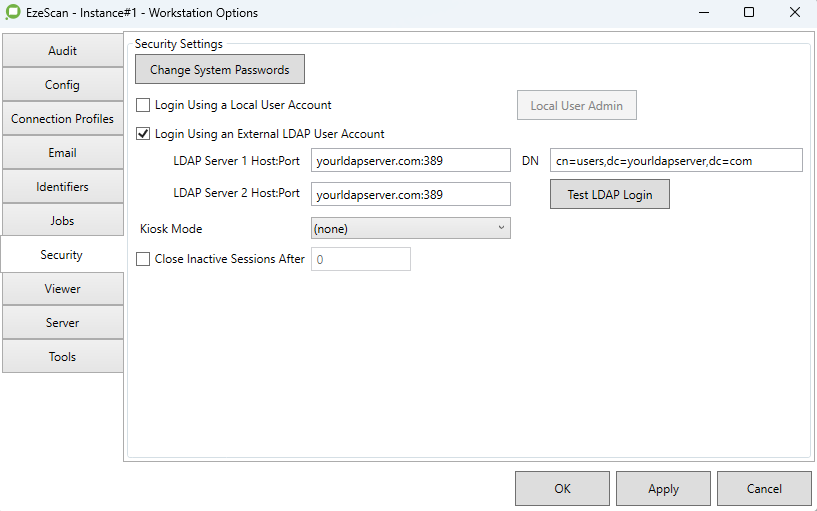Expand the Kiosk Mode dropdown
This screenshot has width=817, height=511.
410,229
